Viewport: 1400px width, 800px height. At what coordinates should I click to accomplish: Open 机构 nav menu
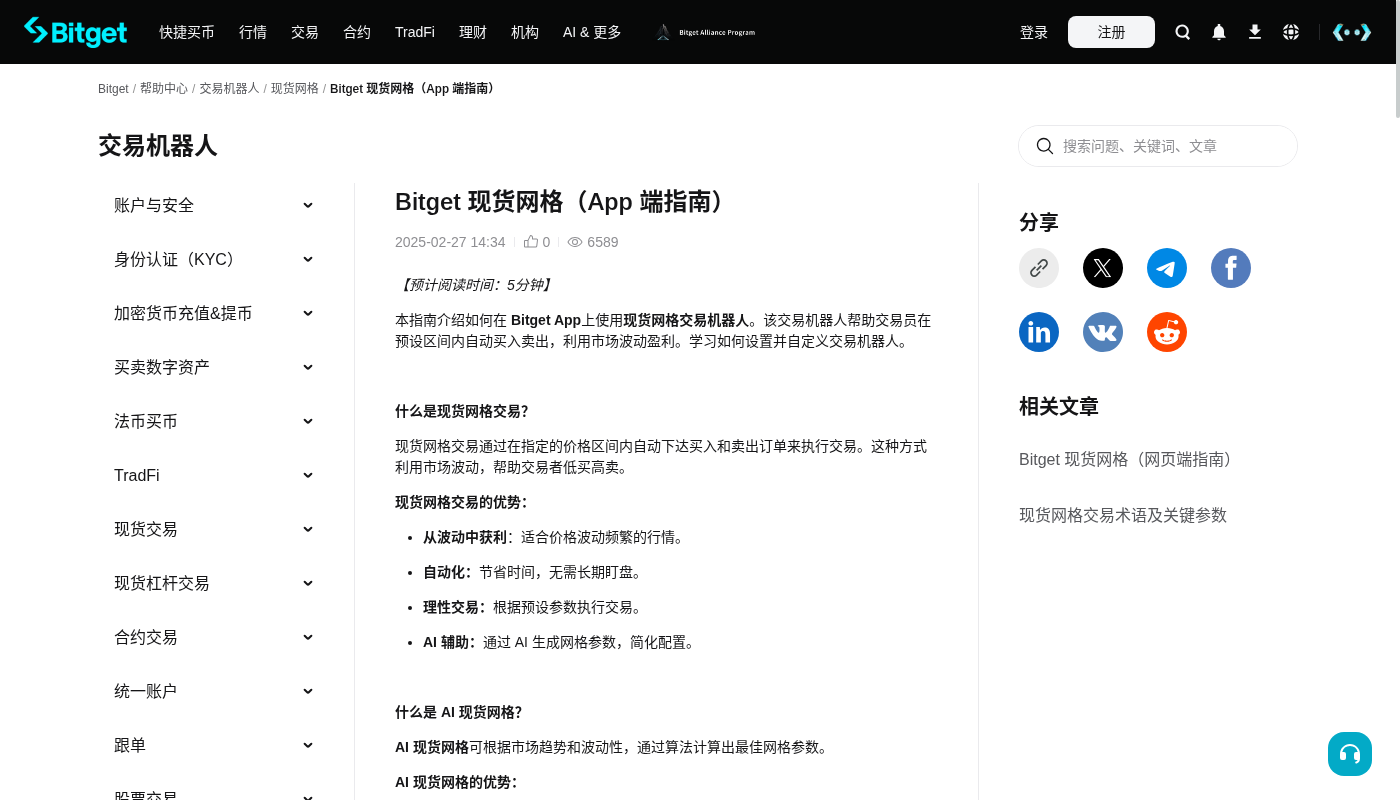tap(525, 32)
